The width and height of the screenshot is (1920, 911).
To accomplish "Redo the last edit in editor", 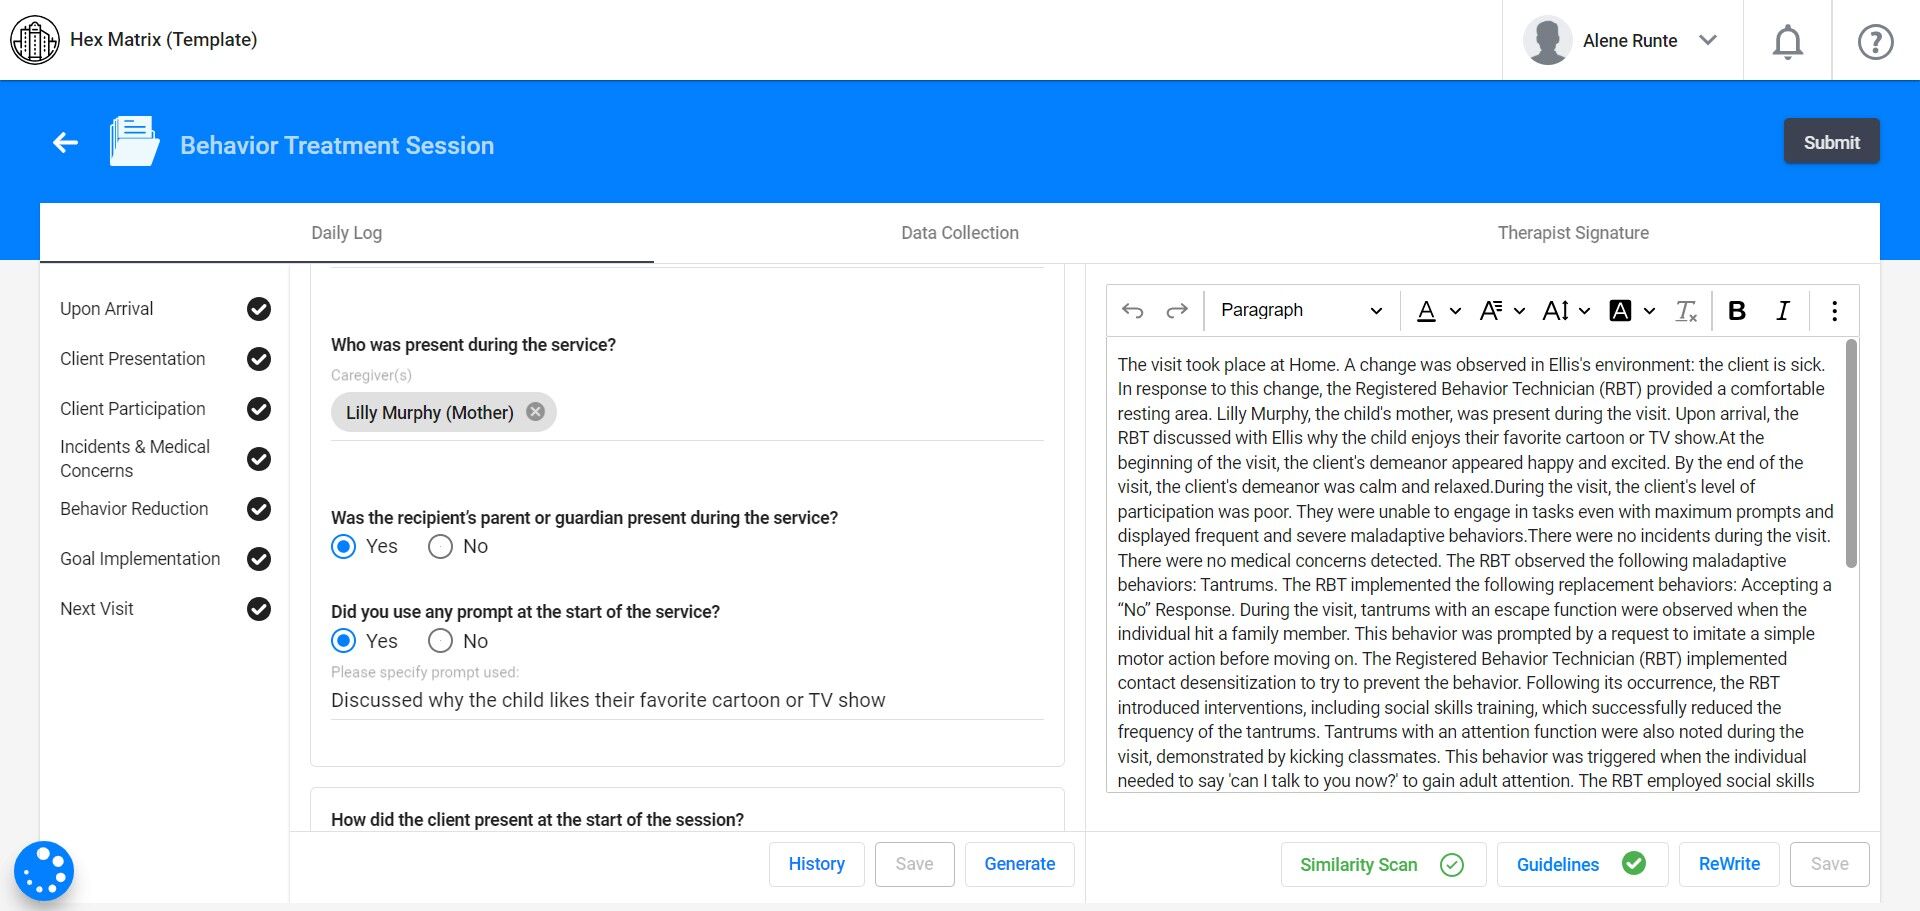I will click(1177, 311).
